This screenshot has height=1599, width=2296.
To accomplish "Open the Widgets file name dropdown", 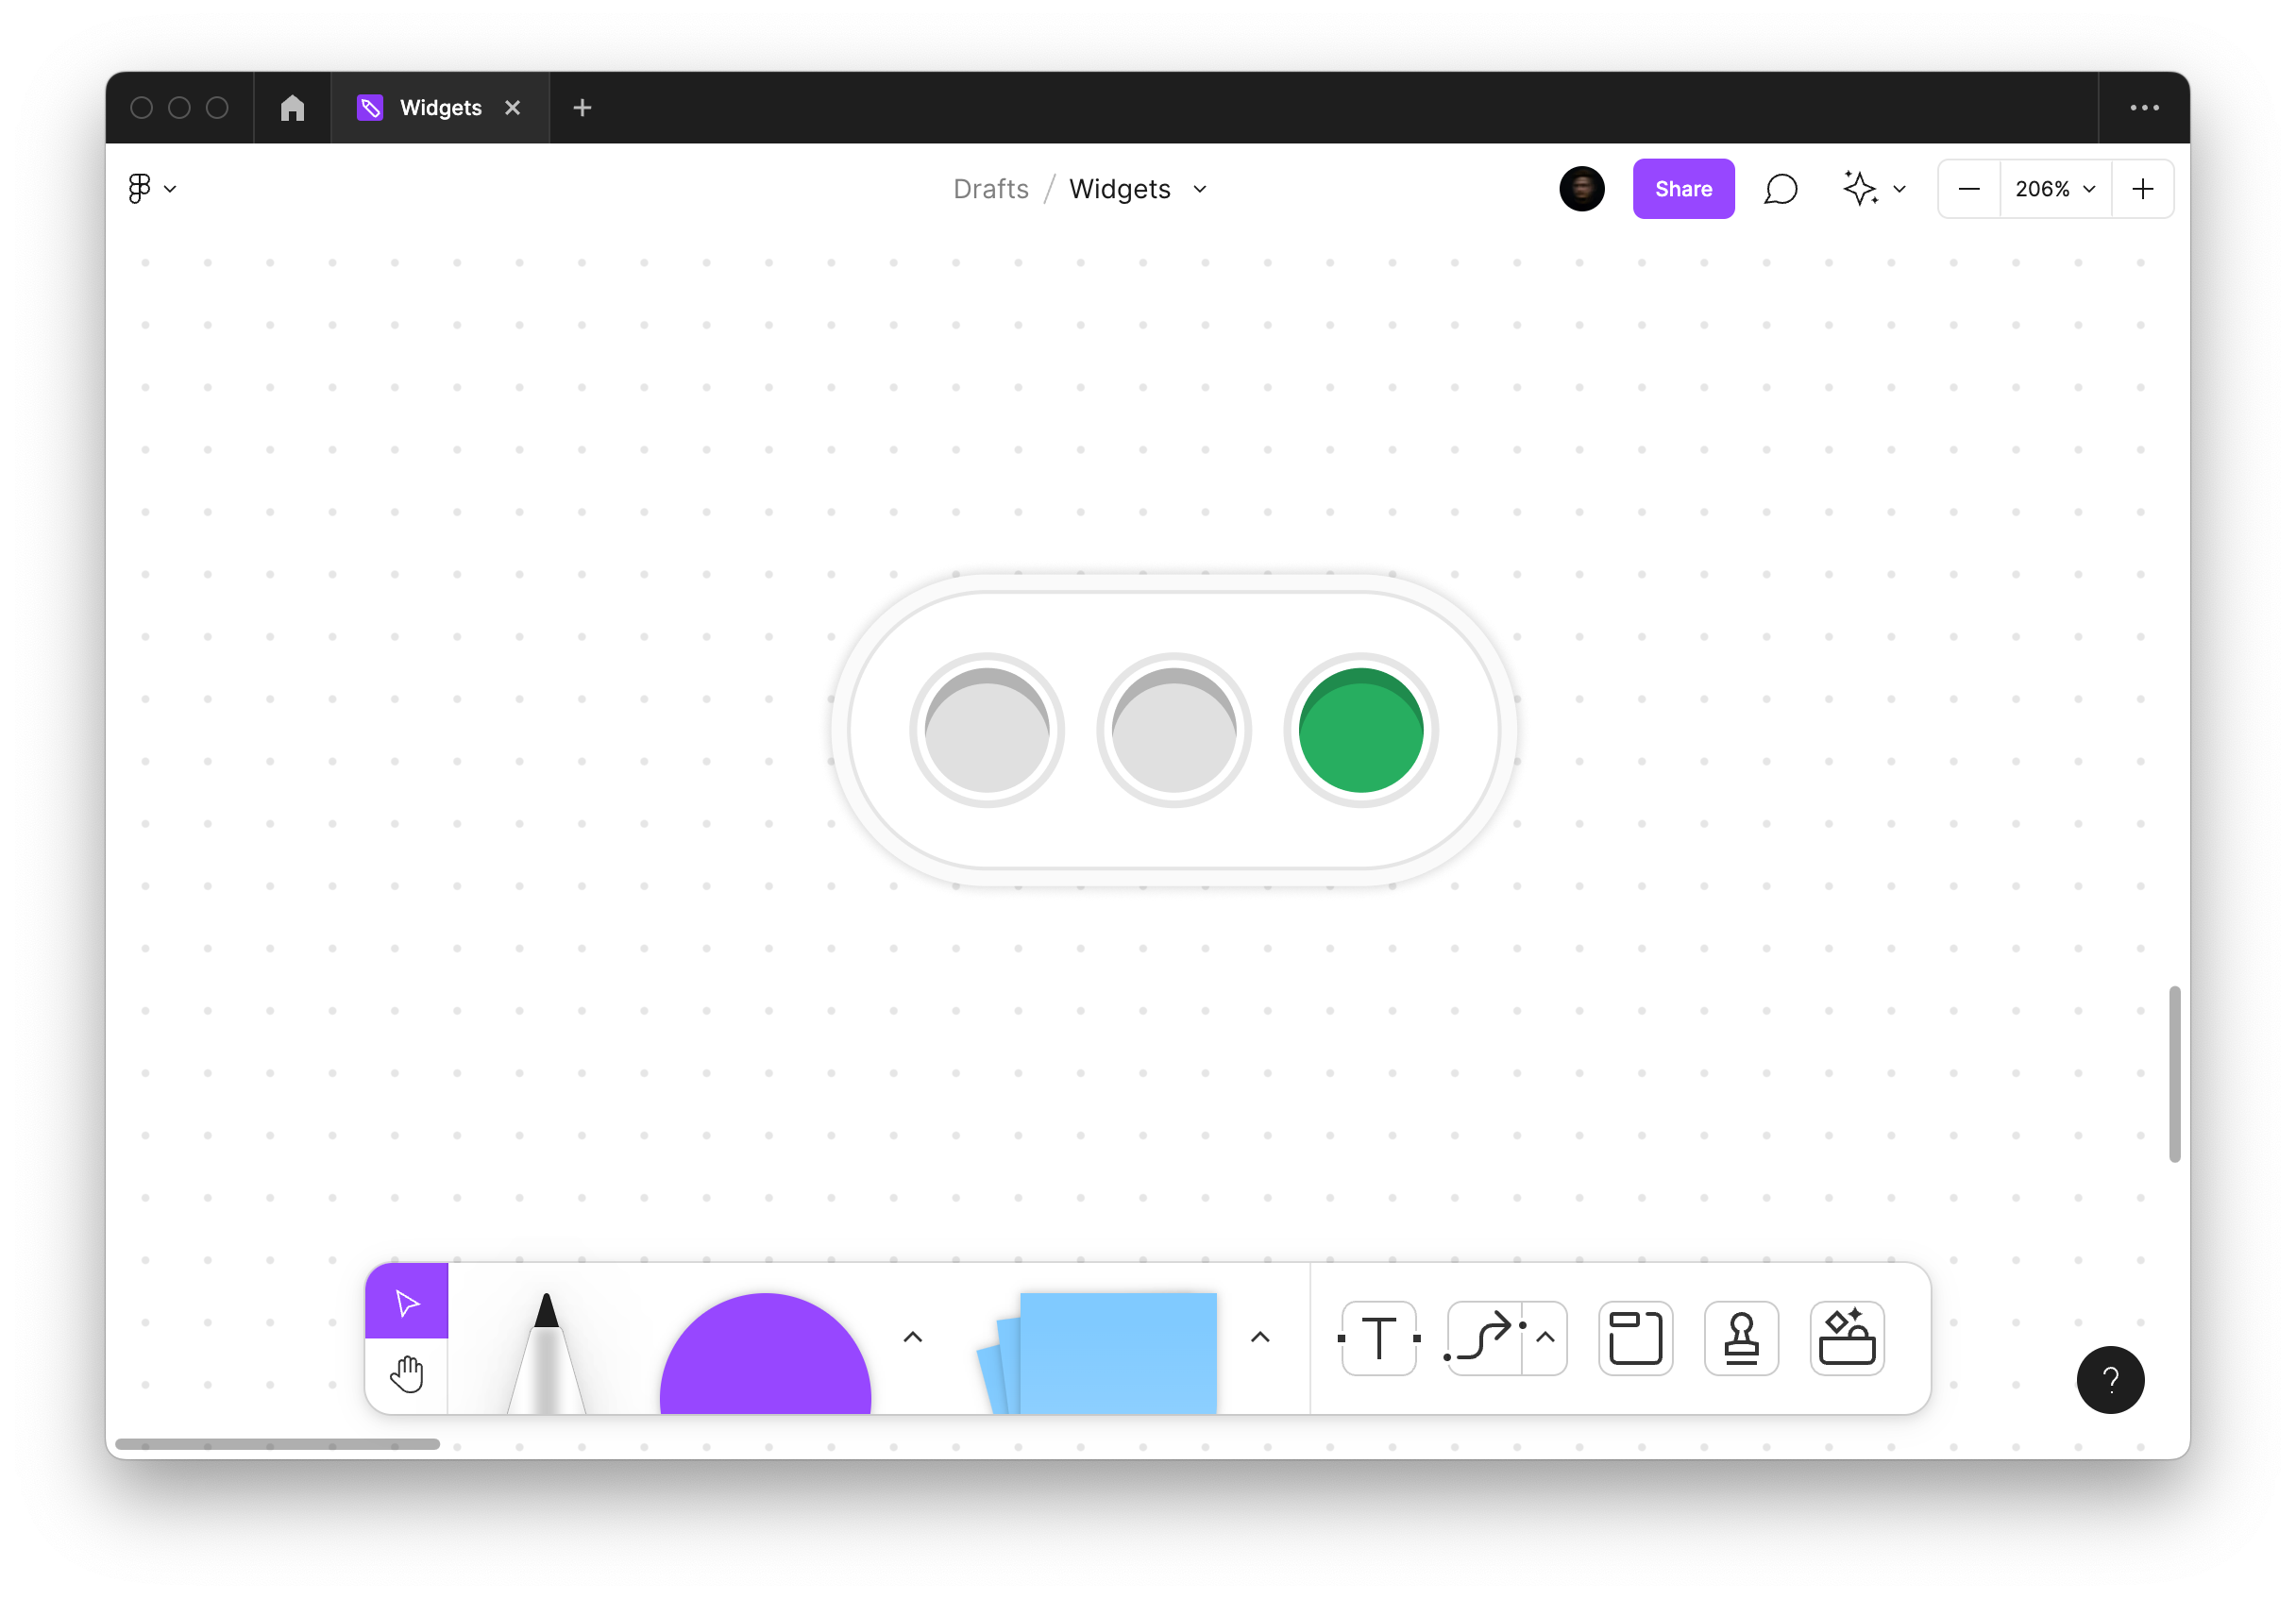I will pos(1200,189).
